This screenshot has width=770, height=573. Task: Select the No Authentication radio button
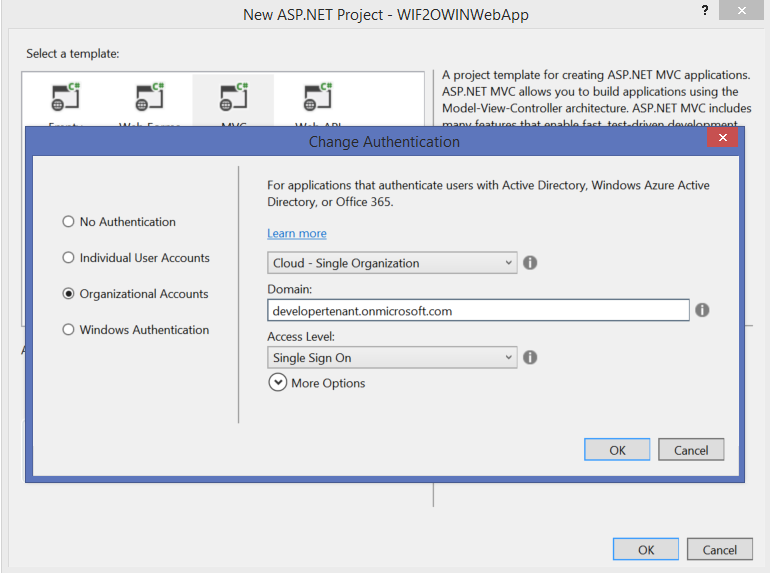click(68, 221)
